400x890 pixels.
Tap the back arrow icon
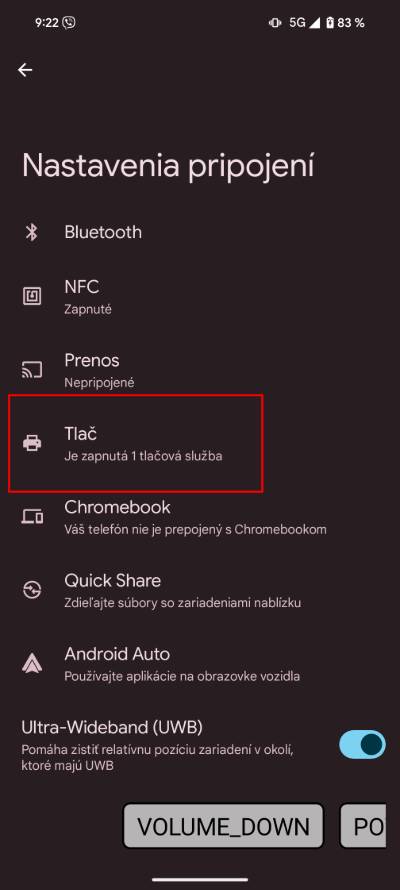[25, 70]
